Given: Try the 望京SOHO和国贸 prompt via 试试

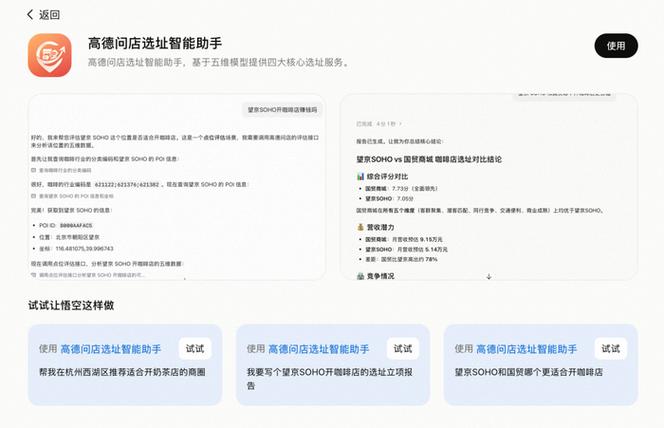Looking at the screenshot, I should click(x=611, y=348).
